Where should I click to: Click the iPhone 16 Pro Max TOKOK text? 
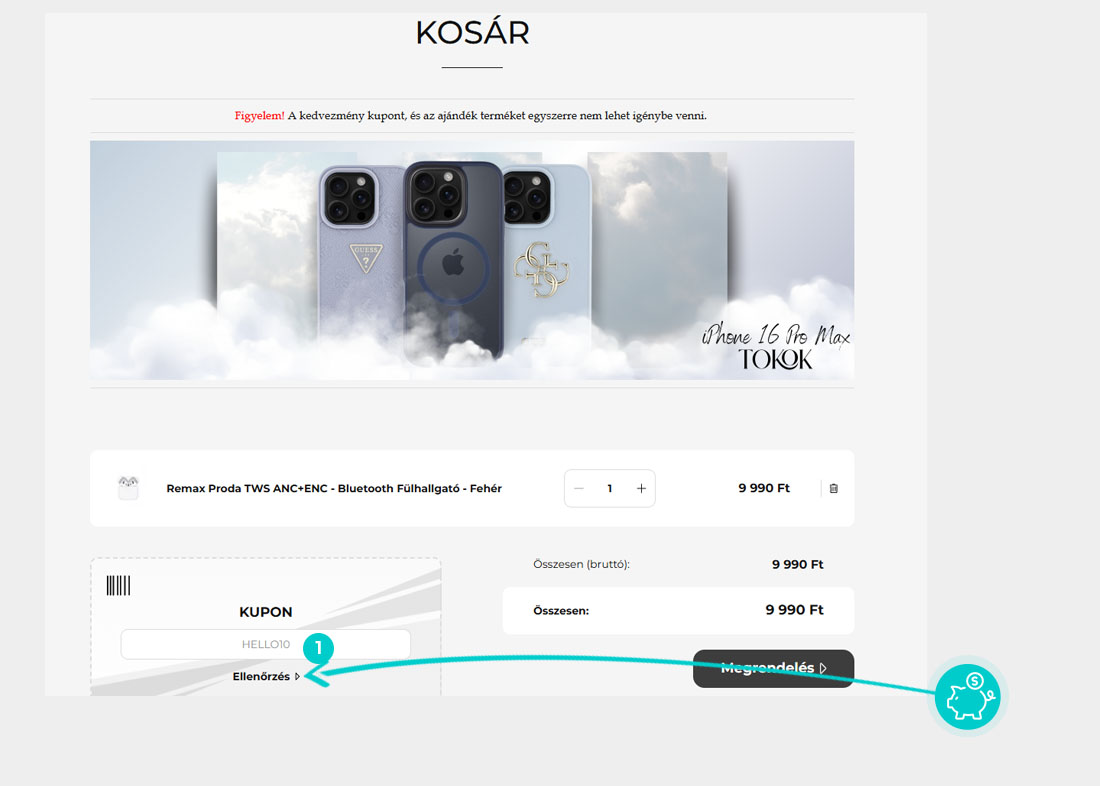pyautogui.click(x=776, y=347)
